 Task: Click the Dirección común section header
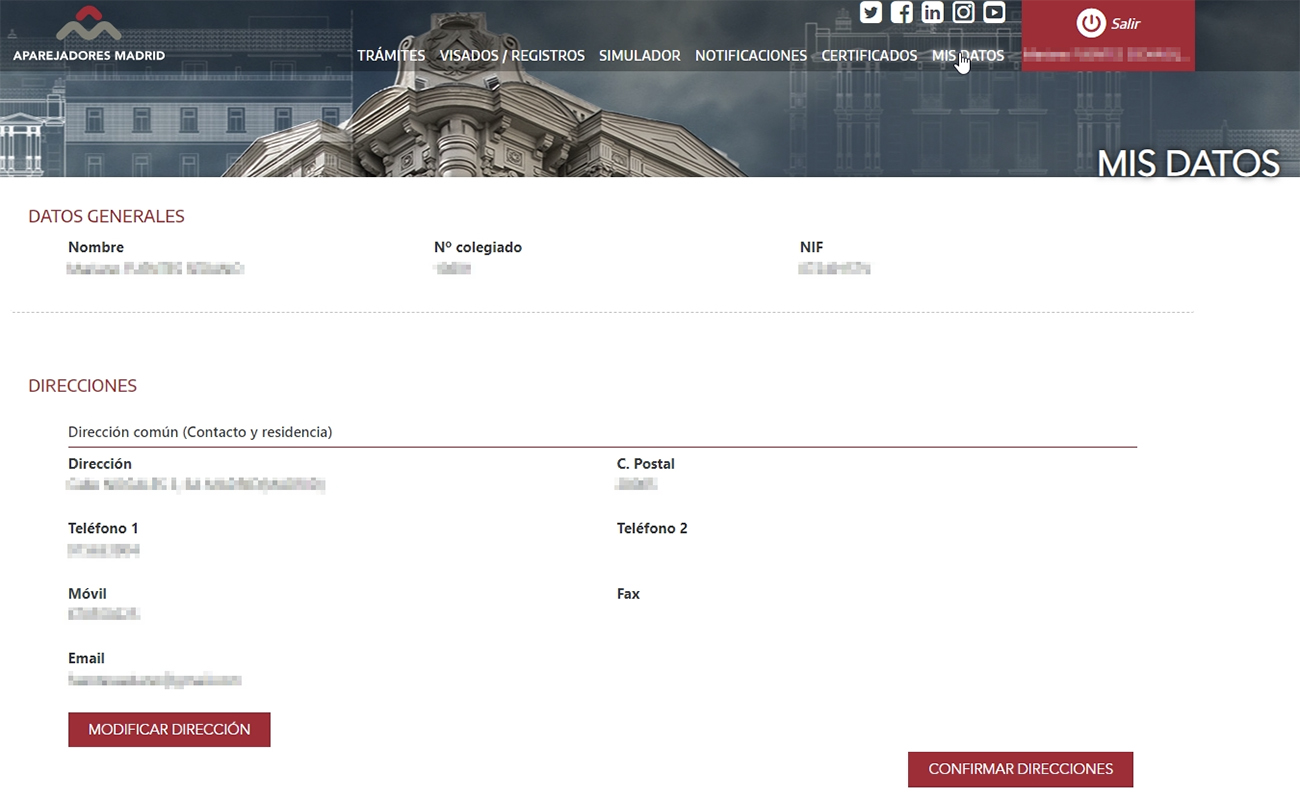(200, 432)
